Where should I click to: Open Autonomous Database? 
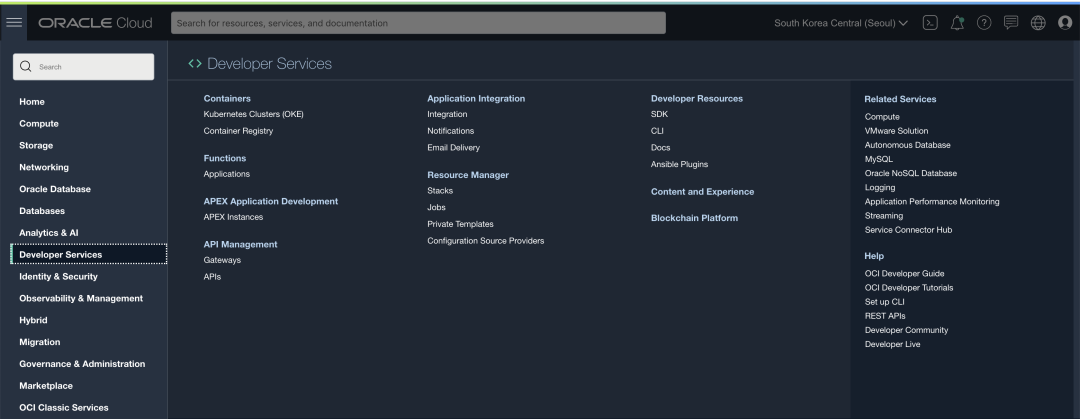click(907, 145)
